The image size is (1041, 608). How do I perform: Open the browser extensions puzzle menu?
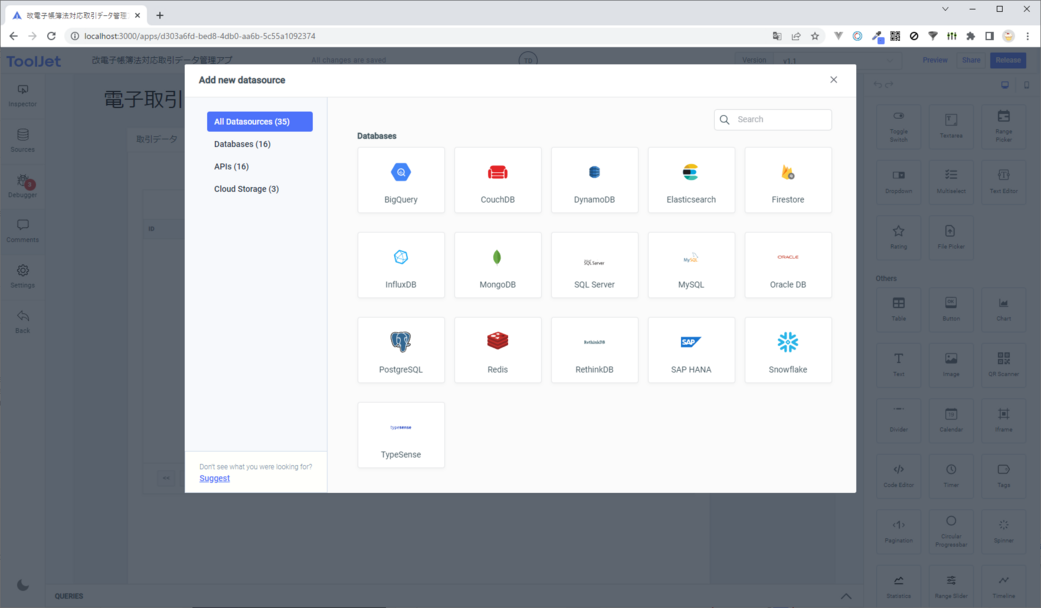pyautogui.click(x=971, y=36)
